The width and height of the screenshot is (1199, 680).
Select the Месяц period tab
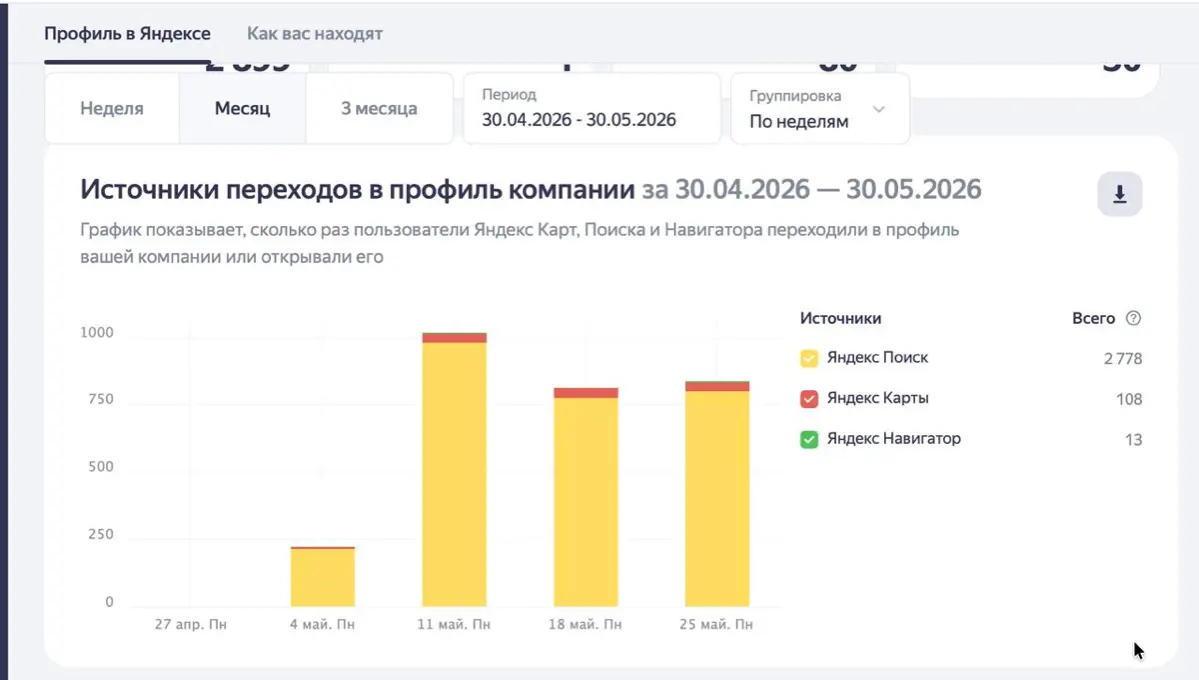(242, 108)
